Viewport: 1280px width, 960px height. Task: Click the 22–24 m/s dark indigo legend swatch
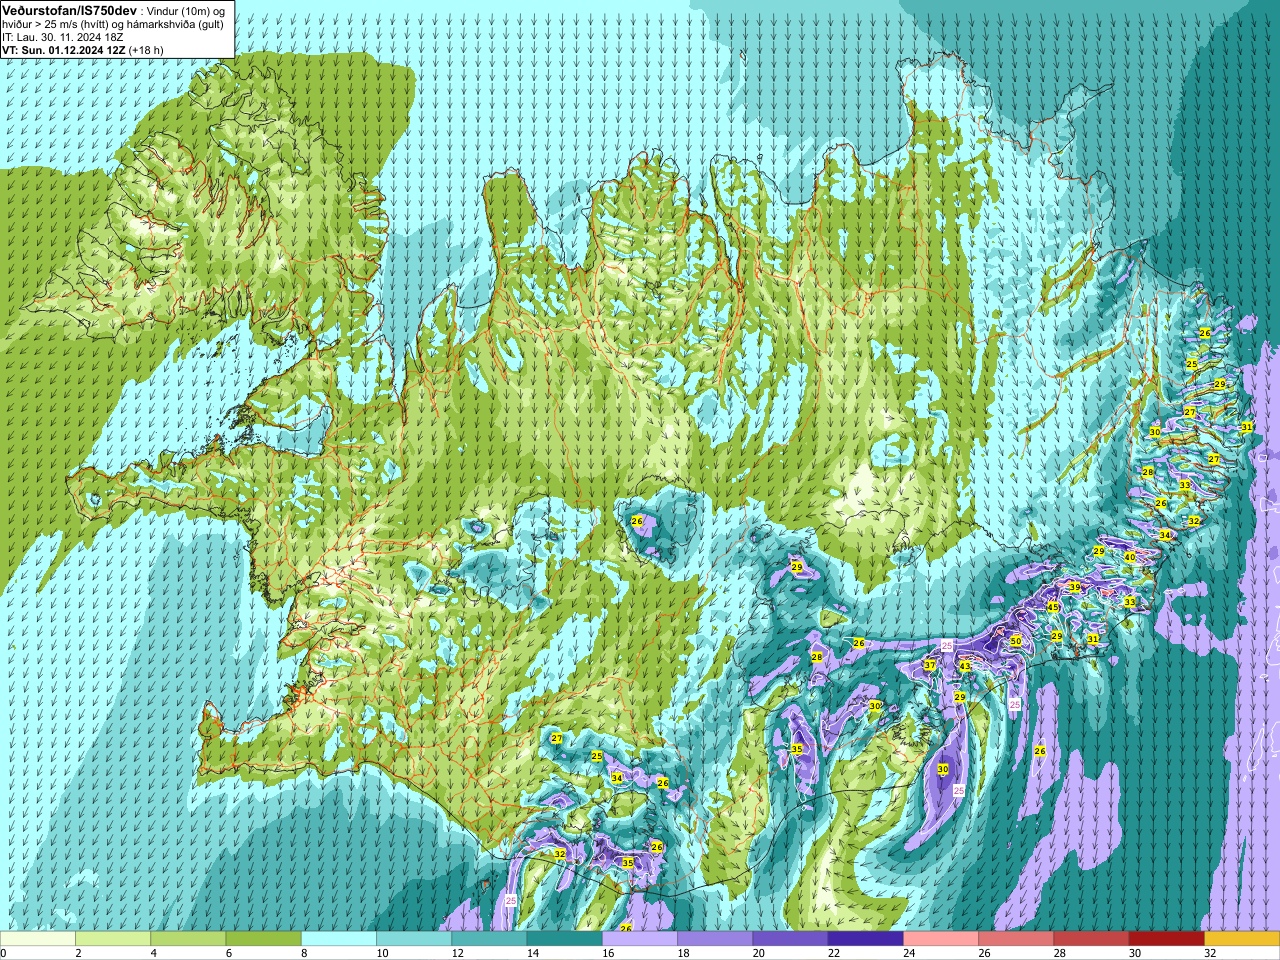pyautogui.click(x=866, y=939)
